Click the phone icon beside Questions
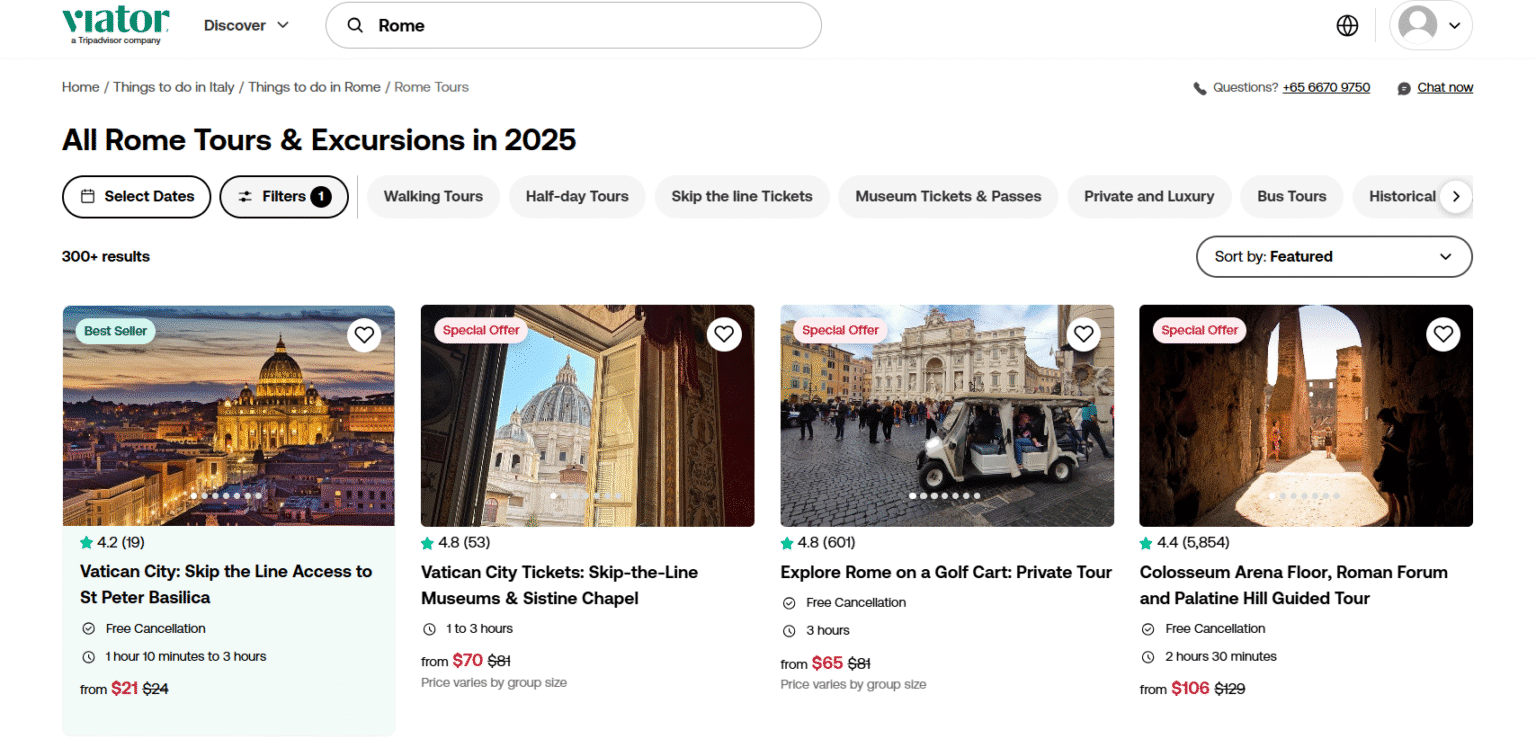Image resolution: width=1536 pixels, height=748 pixels. point(1199,87)
